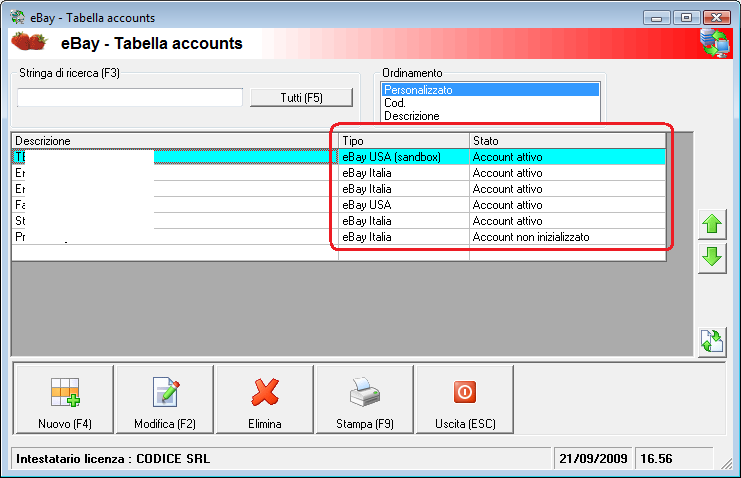The width and height of the screenshot is (741, 478).
Task: Select Cod. in Ordinamento list
Action: pos(490,103)
